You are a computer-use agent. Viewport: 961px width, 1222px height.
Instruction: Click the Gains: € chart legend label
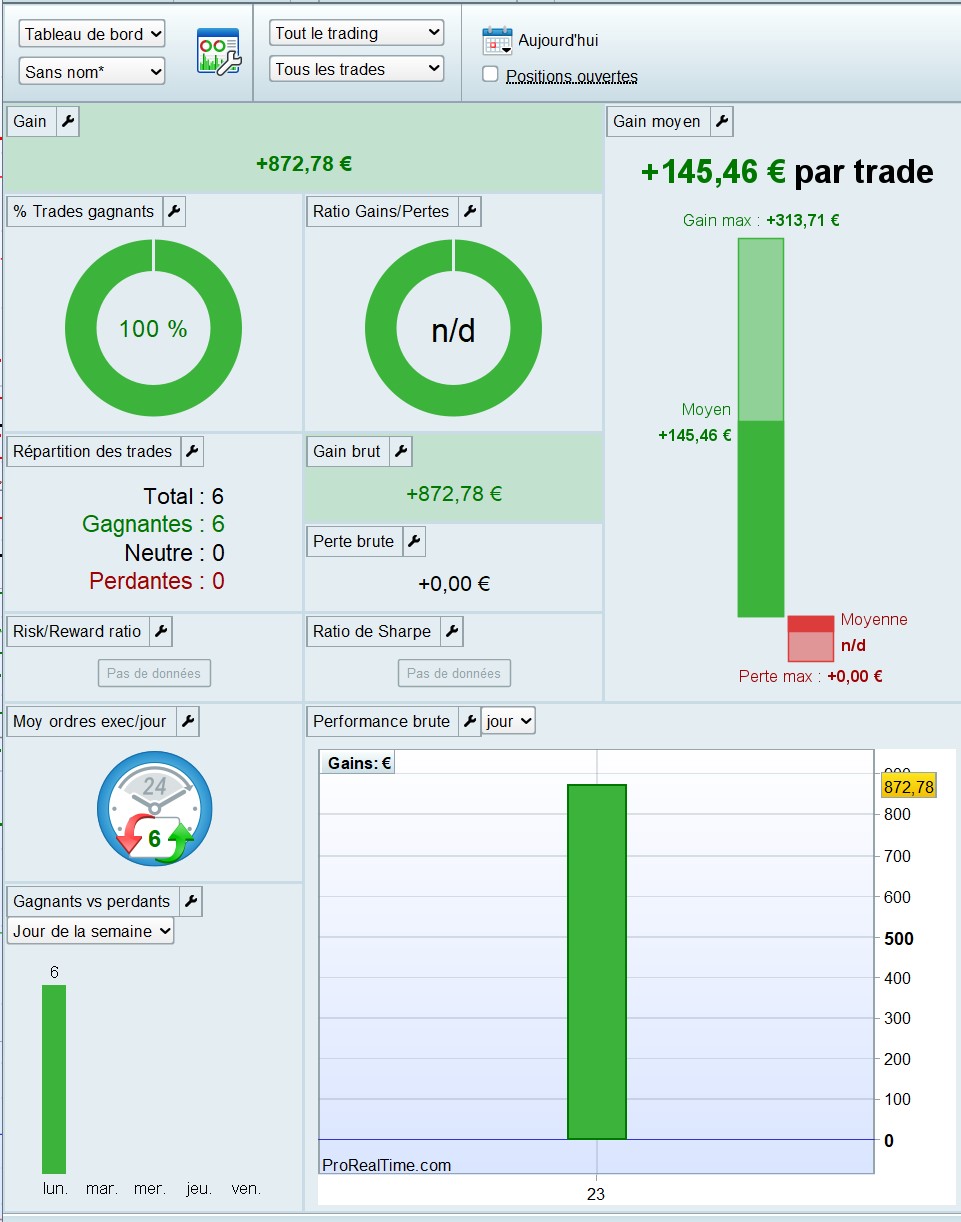pos(358,763)
